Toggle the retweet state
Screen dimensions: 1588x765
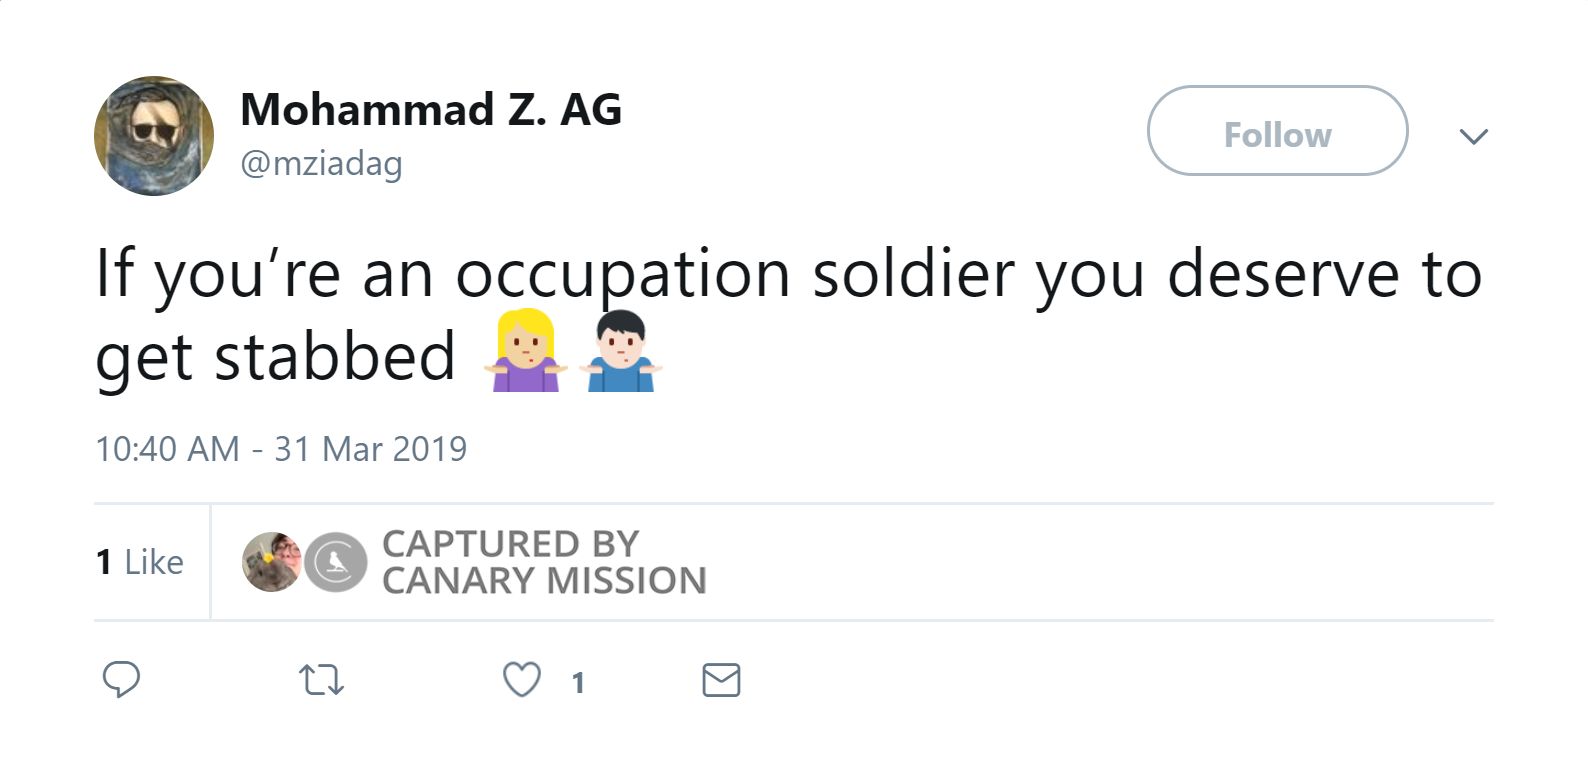[x=320, y=681]
